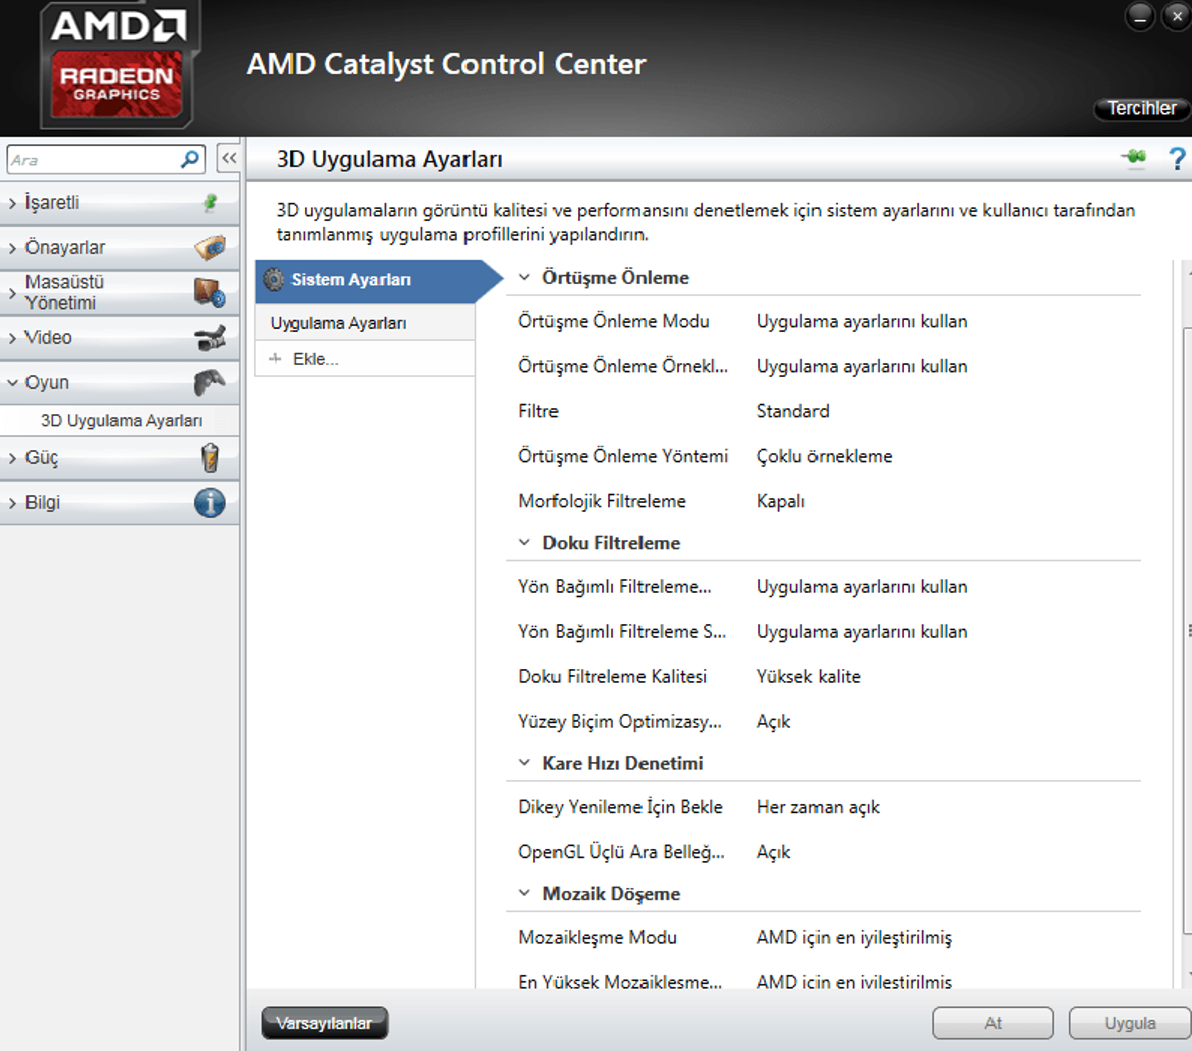Collapse the sidebar with the double-arrow button
The height and width of the screenshot is (1051, 1192).
point(228,158)
